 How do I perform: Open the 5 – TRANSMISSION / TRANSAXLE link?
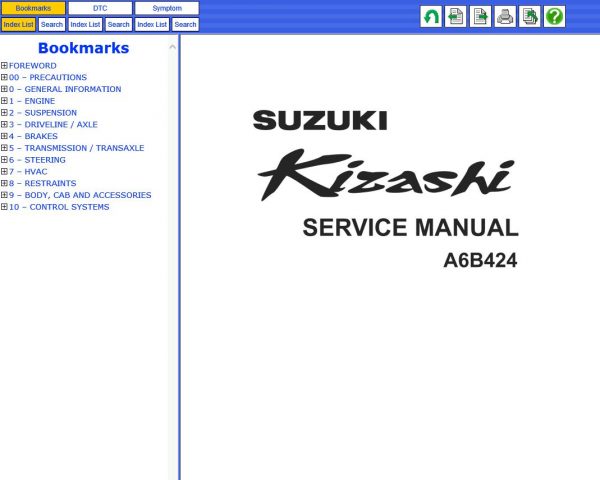(x=77, y=148)
